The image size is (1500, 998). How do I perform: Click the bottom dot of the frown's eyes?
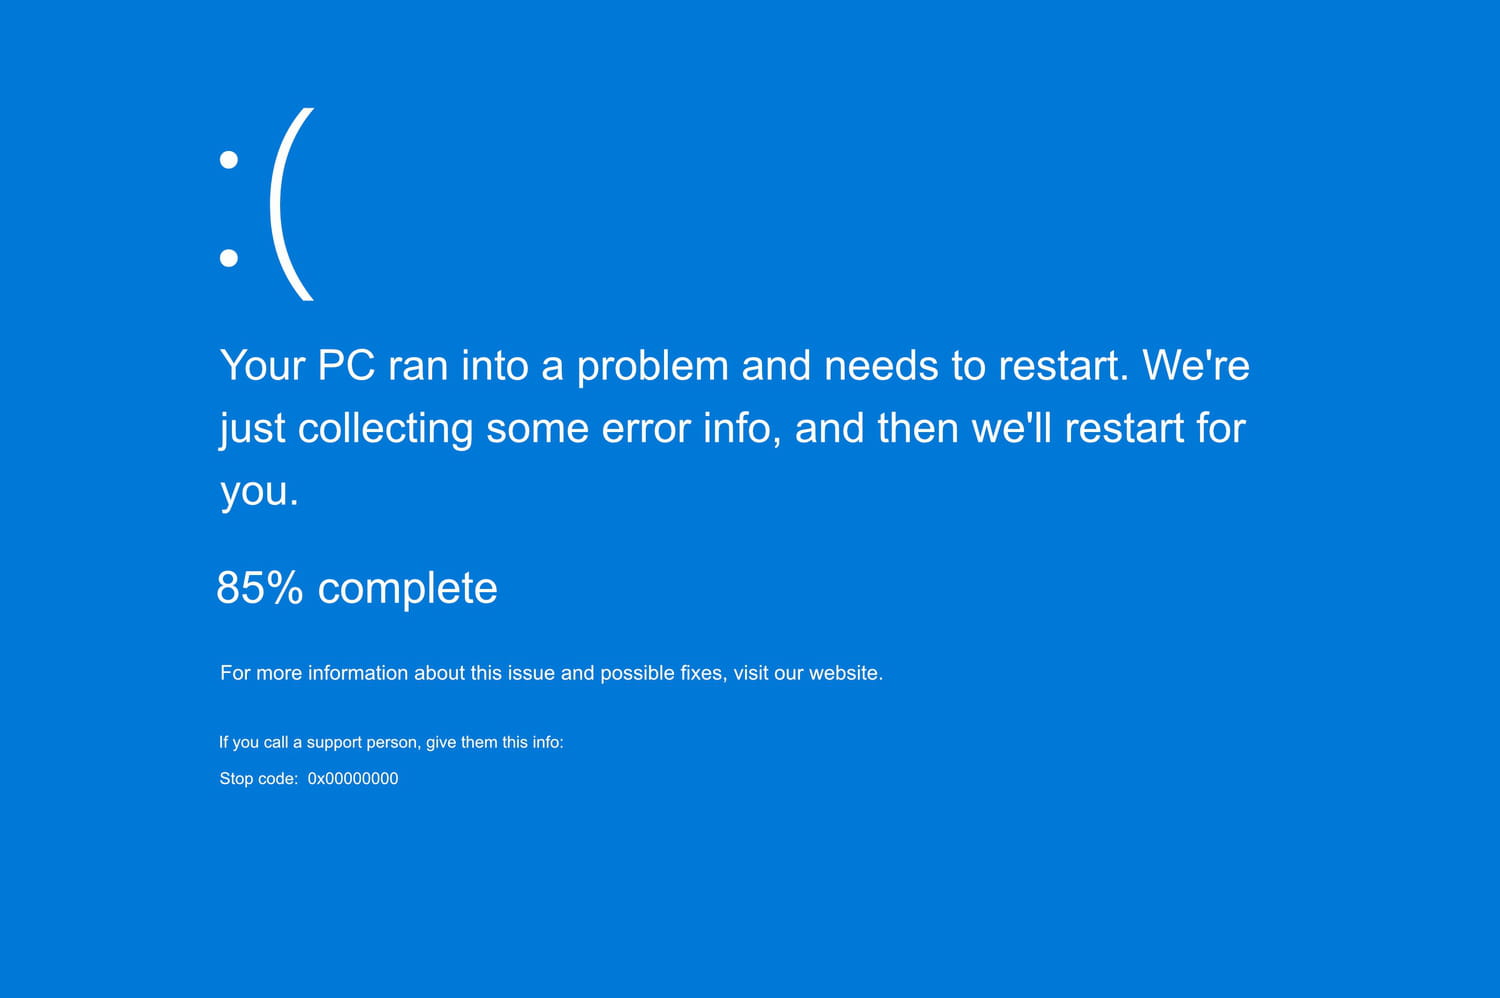pos(229,258)
